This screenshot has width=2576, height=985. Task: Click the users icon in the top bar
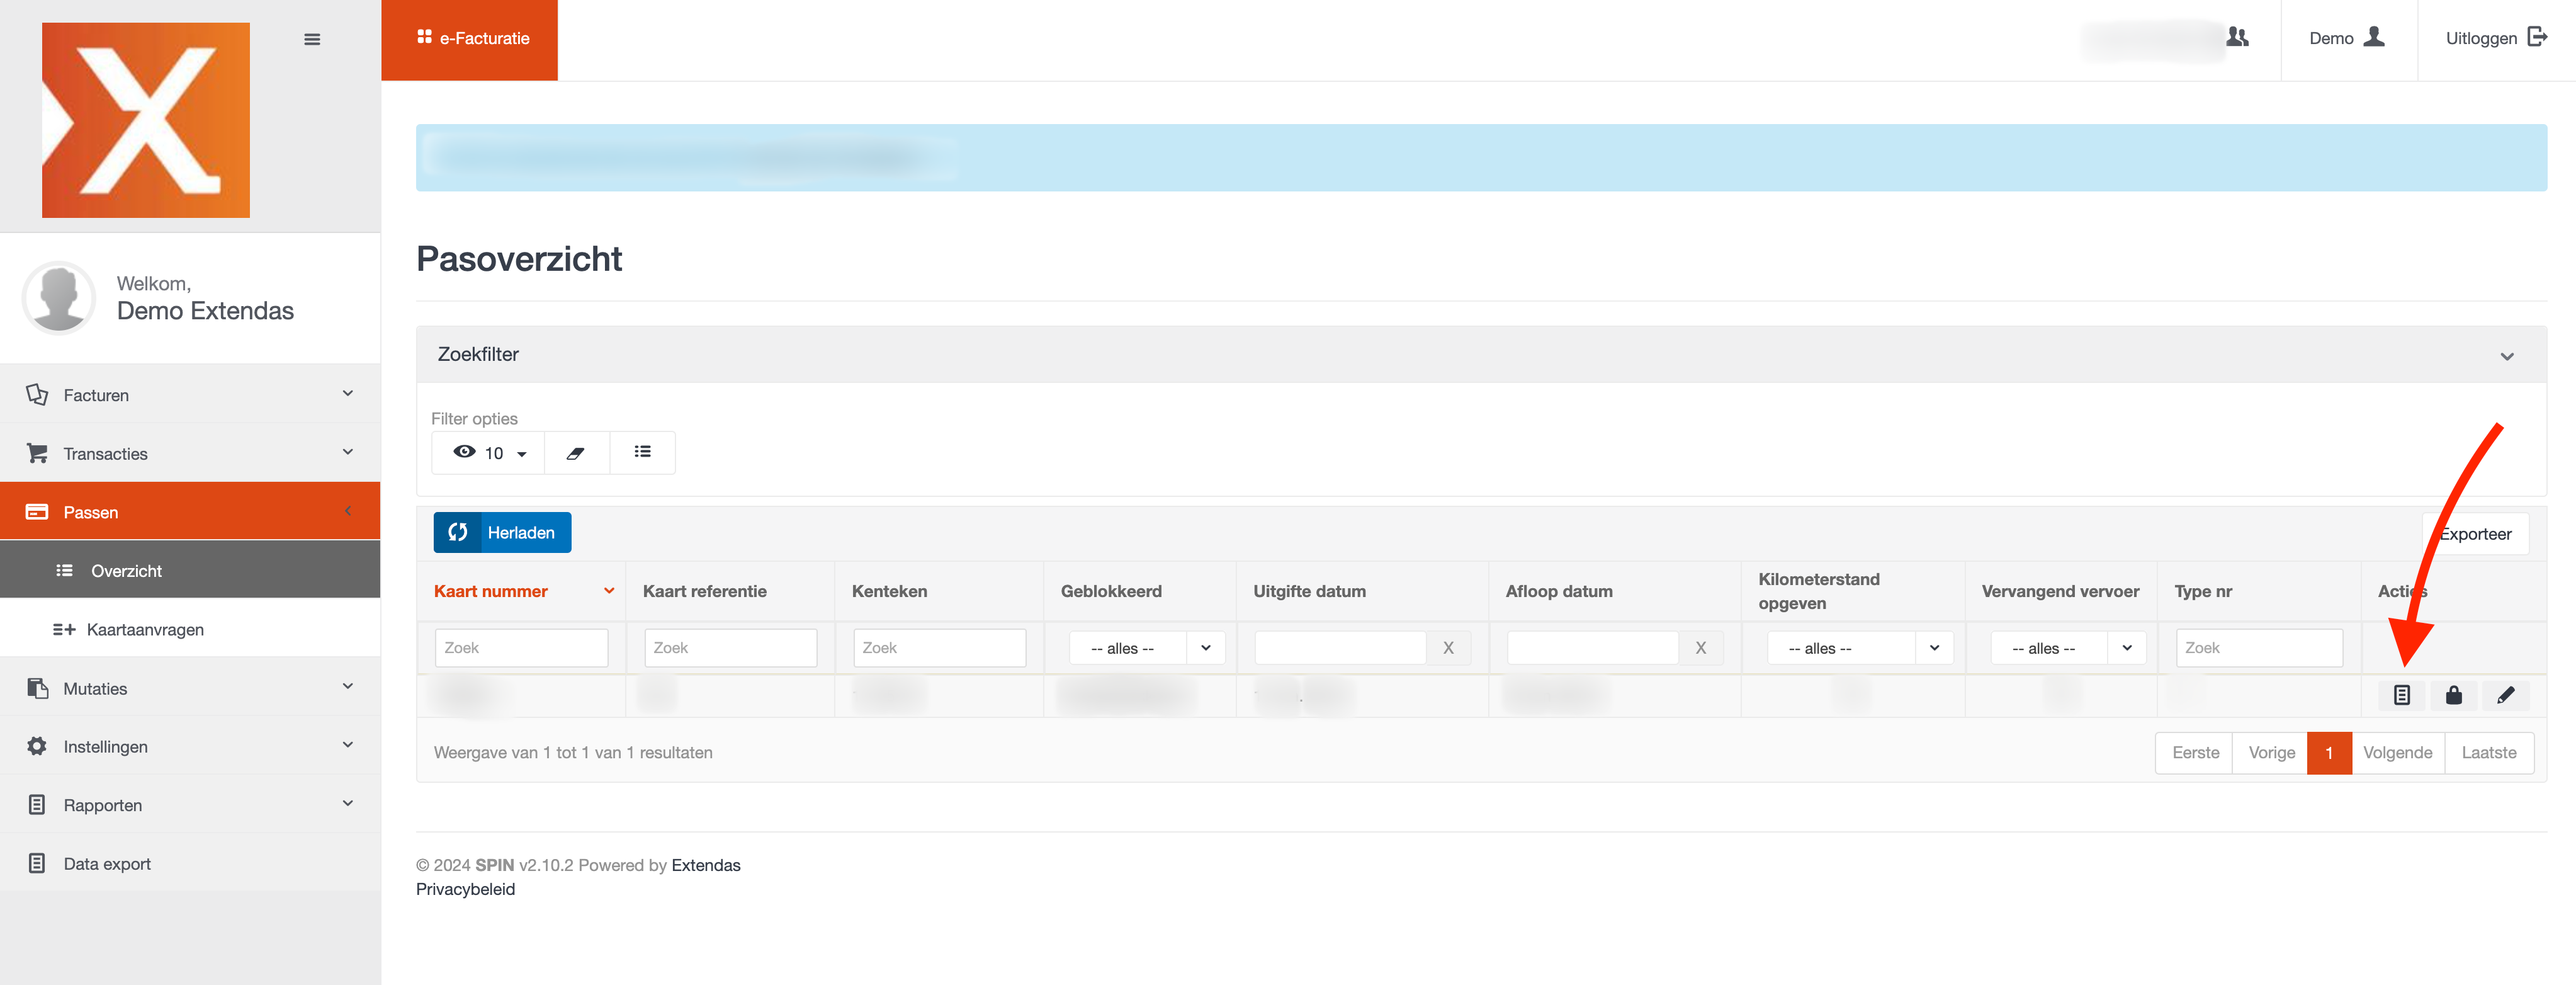(x=2237, y=38)
